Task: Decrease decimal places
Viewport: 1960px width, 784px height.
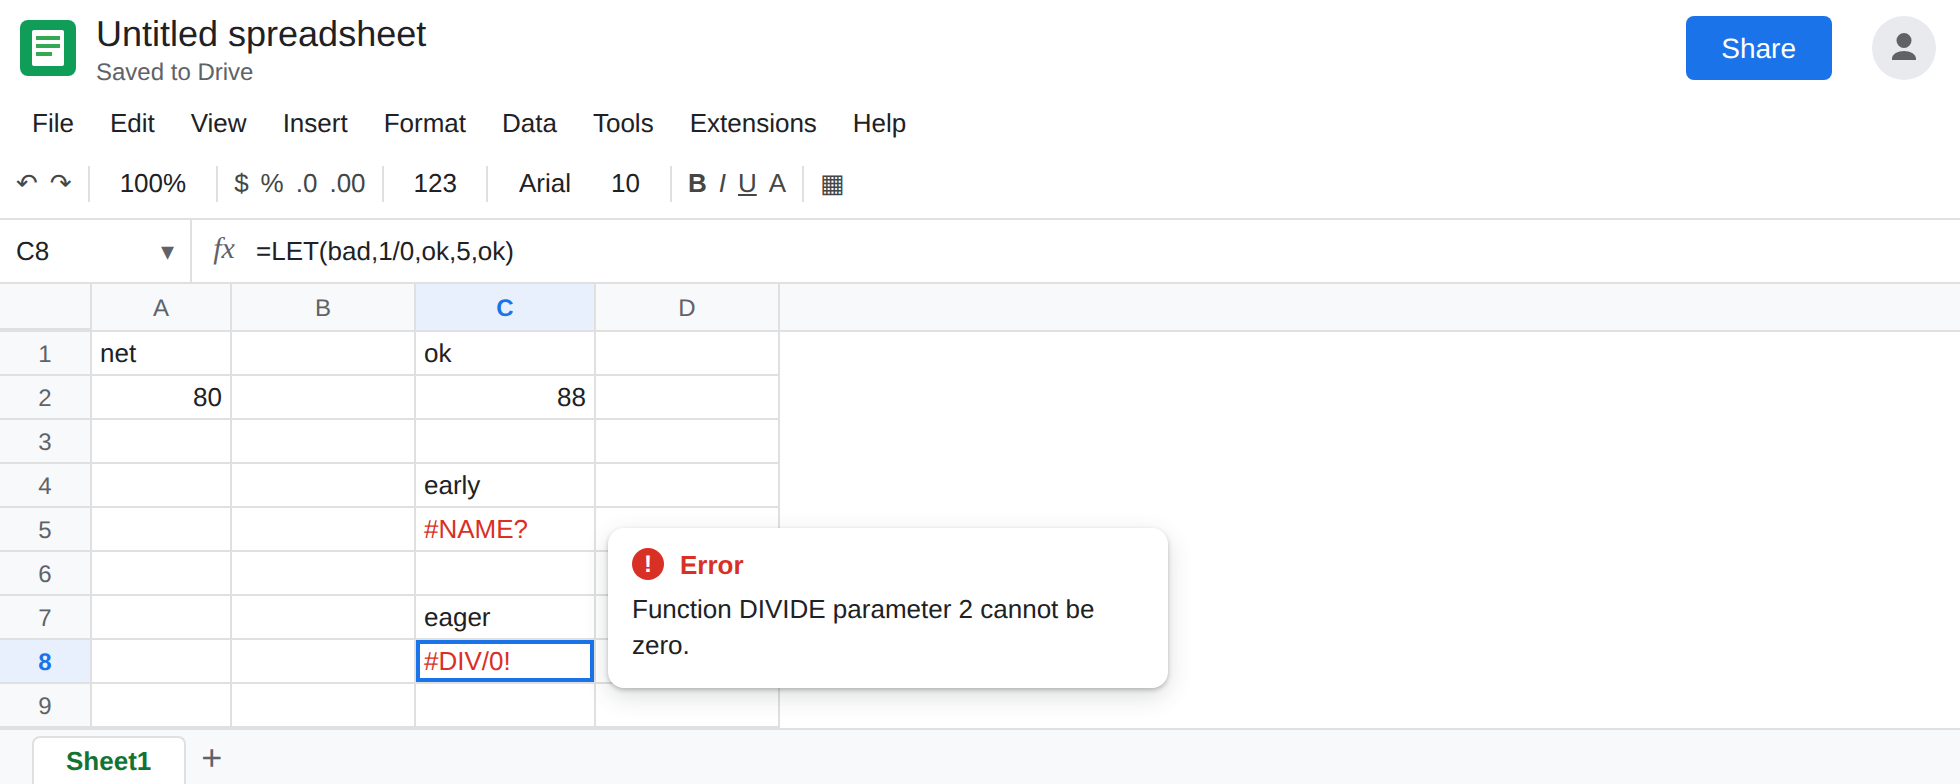Action: (x=307, y=183)
